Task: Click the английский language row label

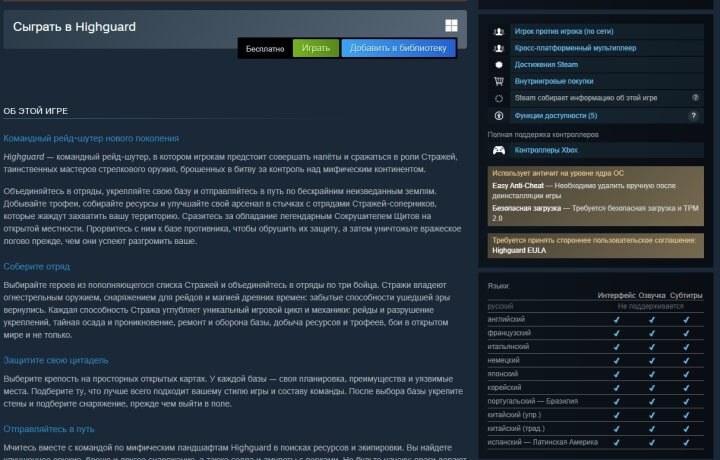Action: 506,319
